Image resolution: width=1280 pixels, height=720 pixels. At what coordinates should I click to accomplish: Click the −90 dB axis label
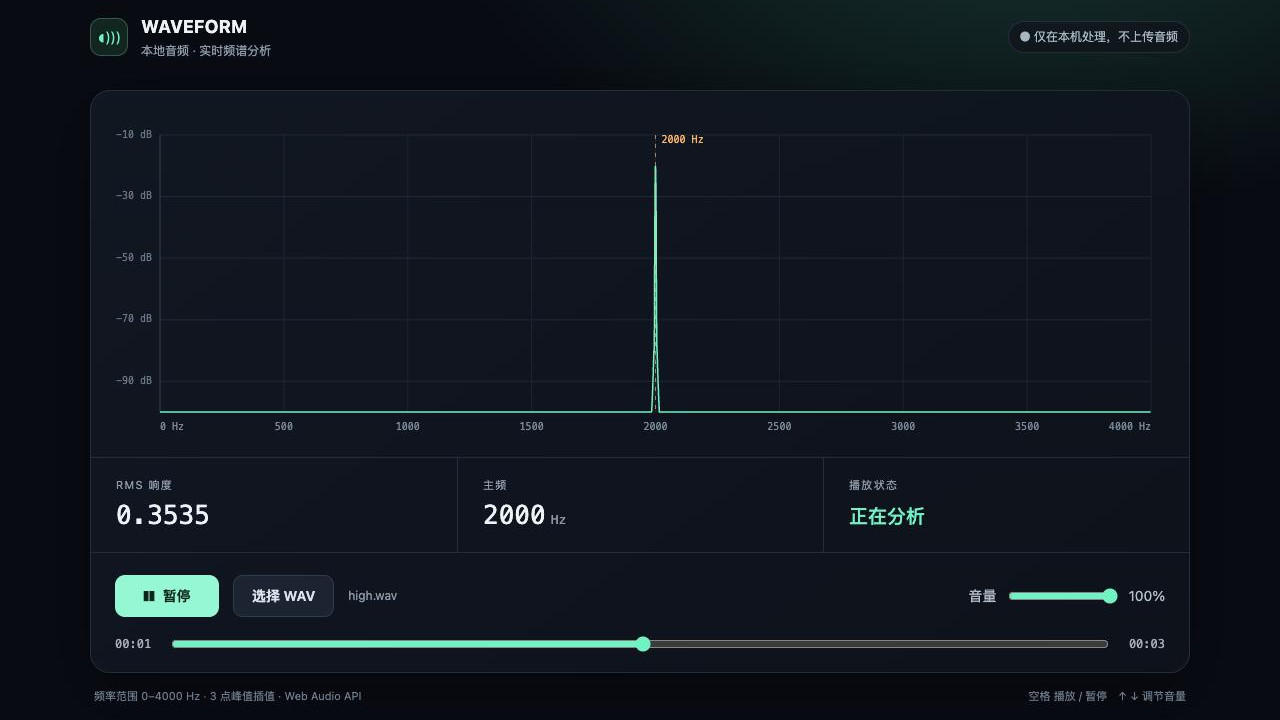coord(134,381)
